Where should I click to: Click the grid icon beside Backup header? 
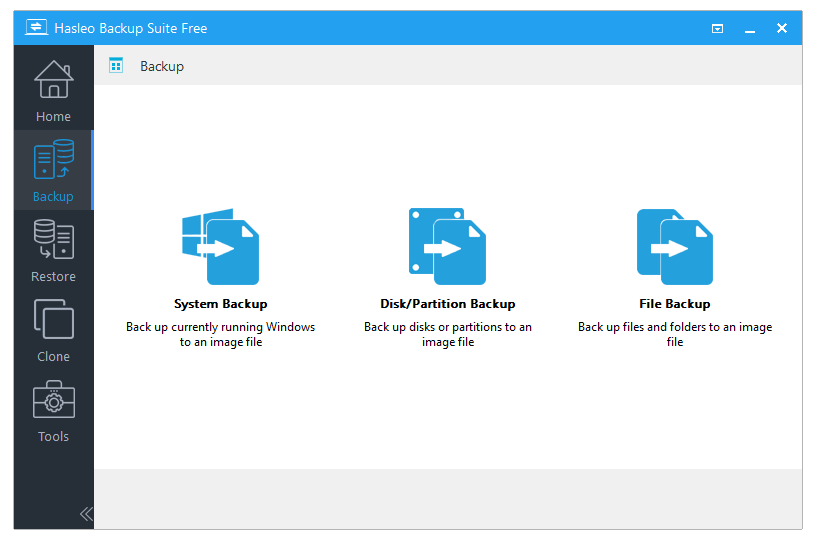pos(116,66)
